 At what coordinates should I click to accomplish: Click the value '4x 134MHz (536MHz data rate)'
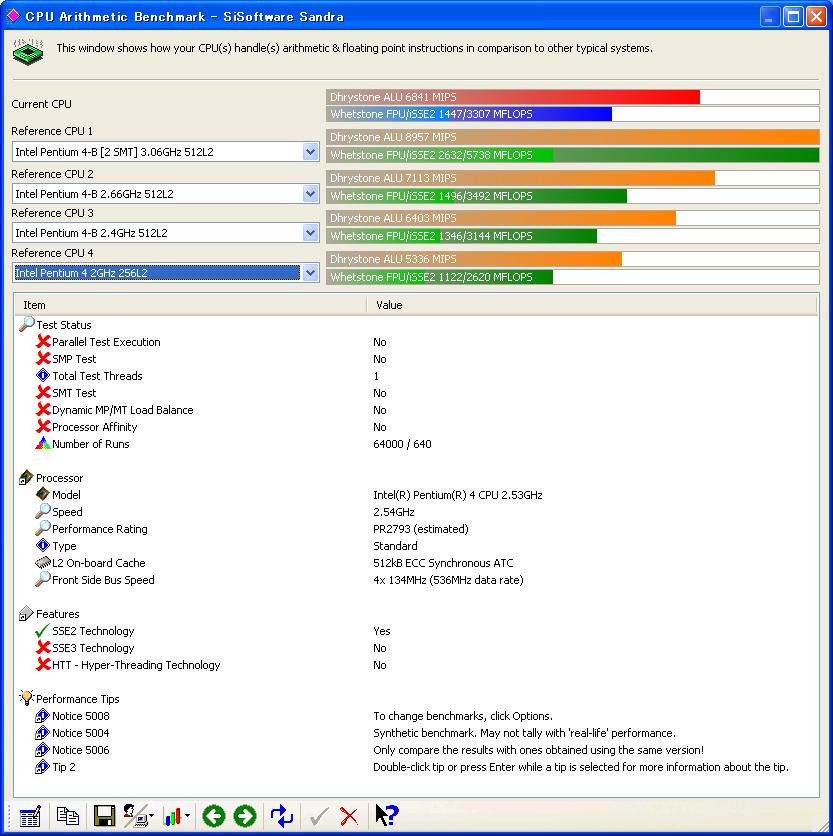point(448,580)
